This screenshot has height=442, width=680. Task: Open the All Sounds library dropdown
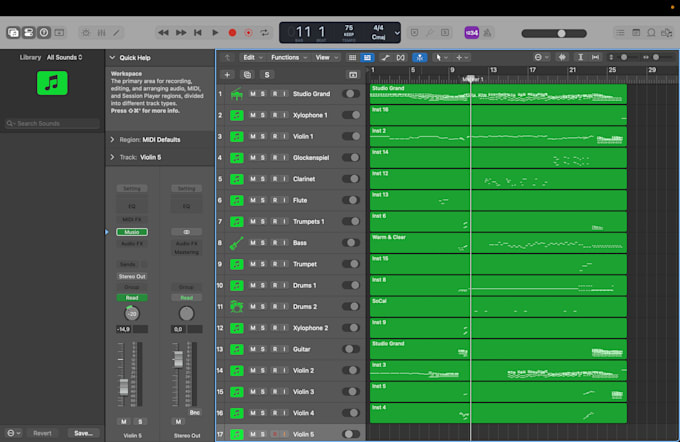[64, 57]
